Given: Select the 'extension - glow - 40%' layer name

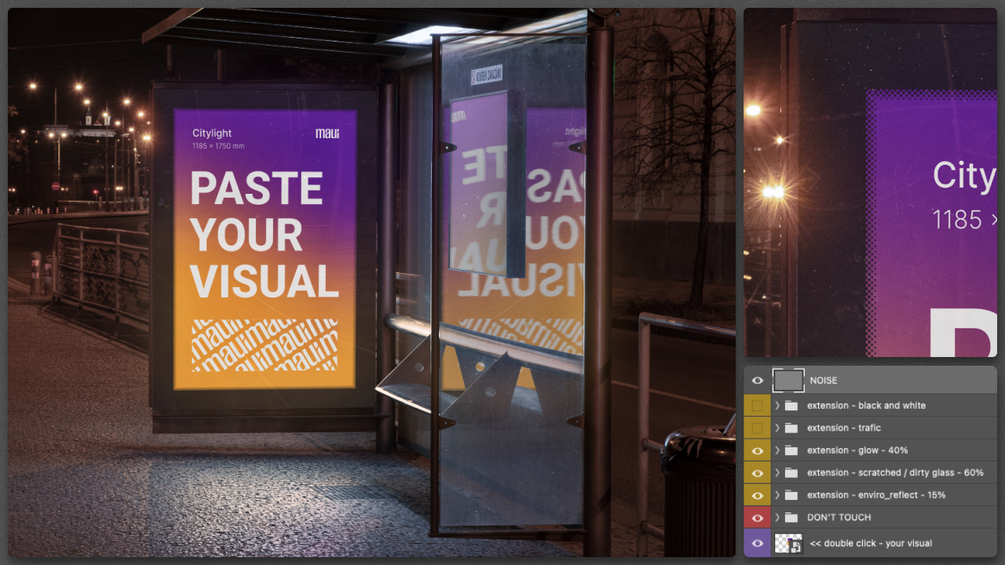Looking at the screenshot, I should [857, 450].
